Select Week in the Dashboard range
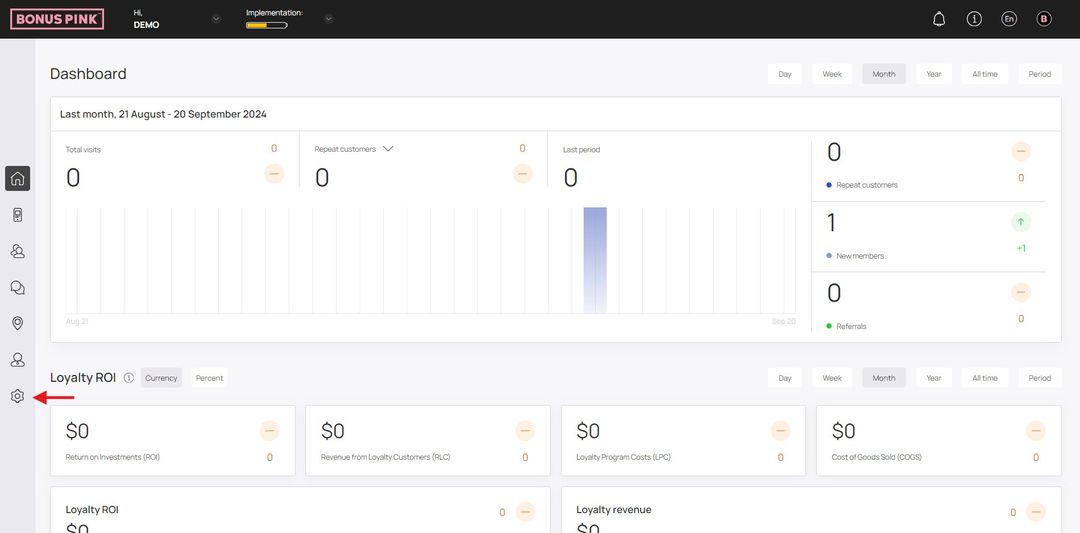The image size is (1080, 533). (831, 74)
